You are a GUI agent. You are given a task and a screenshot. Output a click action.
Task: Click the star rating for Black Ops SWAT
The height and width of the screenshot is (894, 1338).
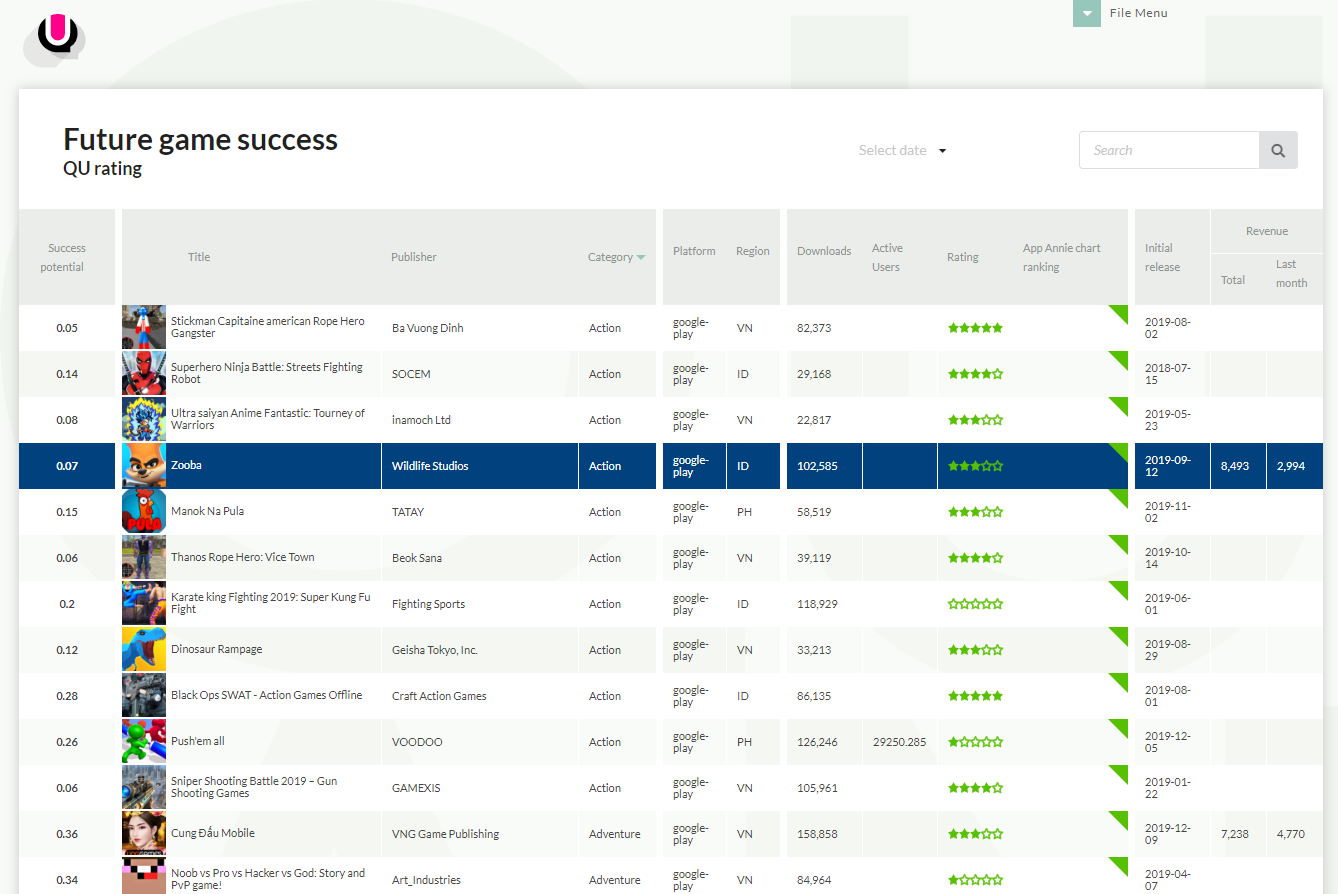(x=975, y=696)
